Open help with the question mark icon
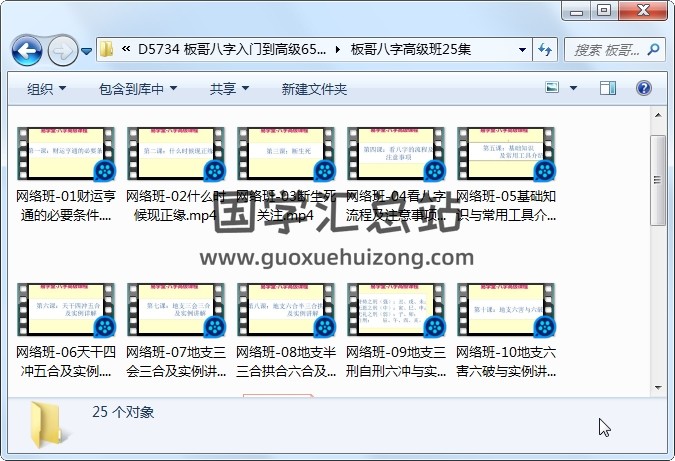 point(644,88)
